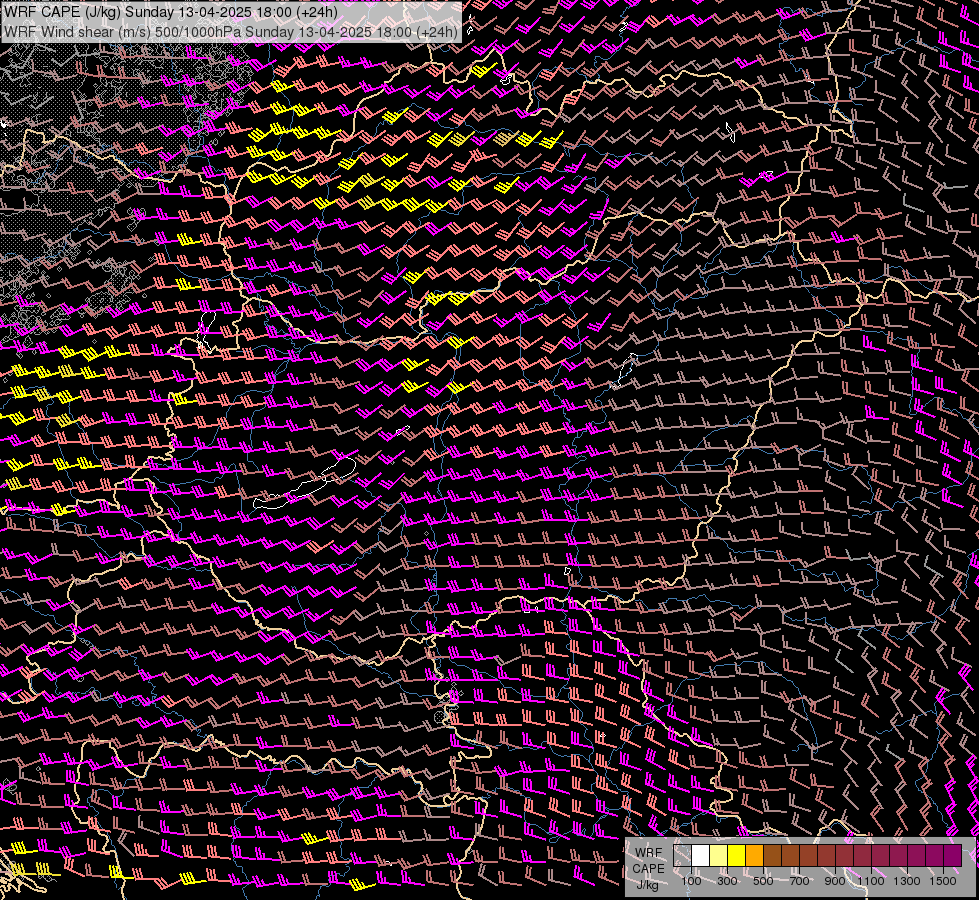Click the 'WRF Wind shear (m/s) 500/1000hPa' title line
The height and width of the screenshot is (900, 979).
pos(231,32)
